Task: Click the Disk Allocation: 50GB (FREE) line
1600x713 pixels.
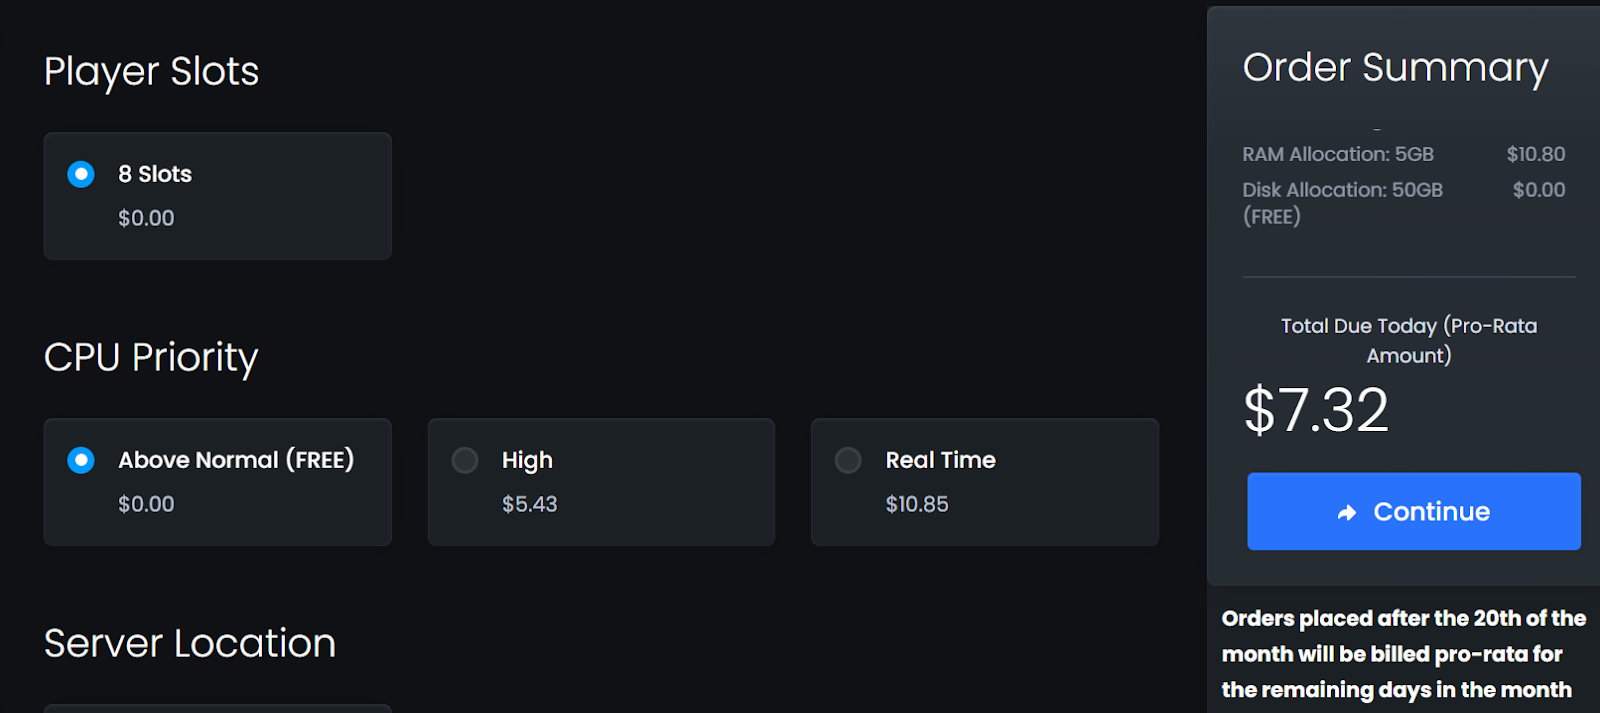Action: coord(1343,203)
